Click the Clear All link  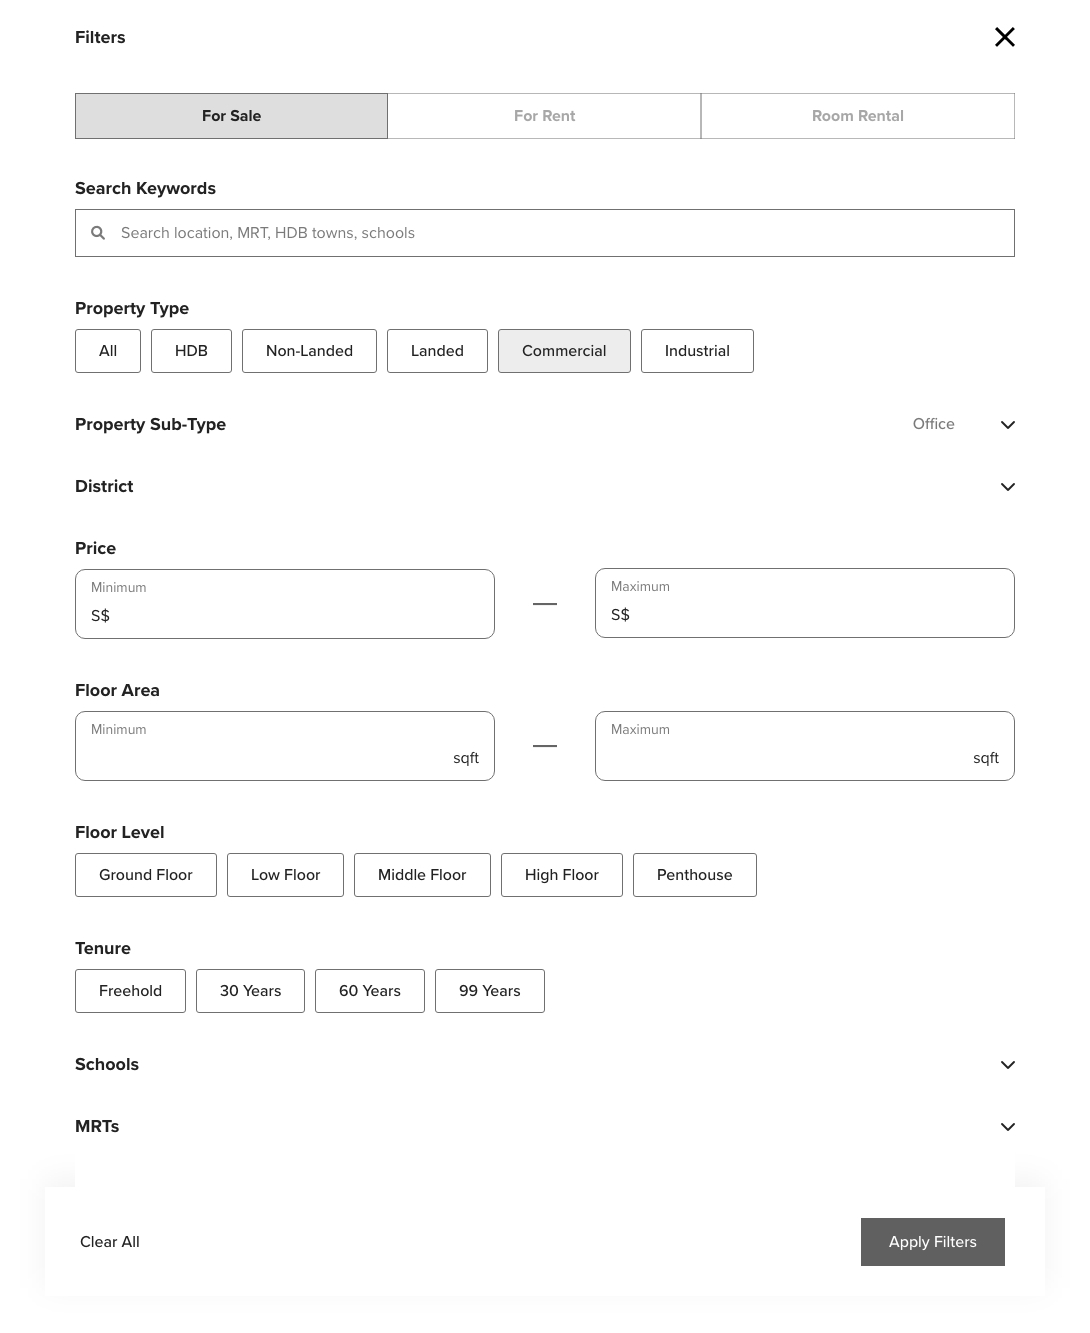point(110,1242)
